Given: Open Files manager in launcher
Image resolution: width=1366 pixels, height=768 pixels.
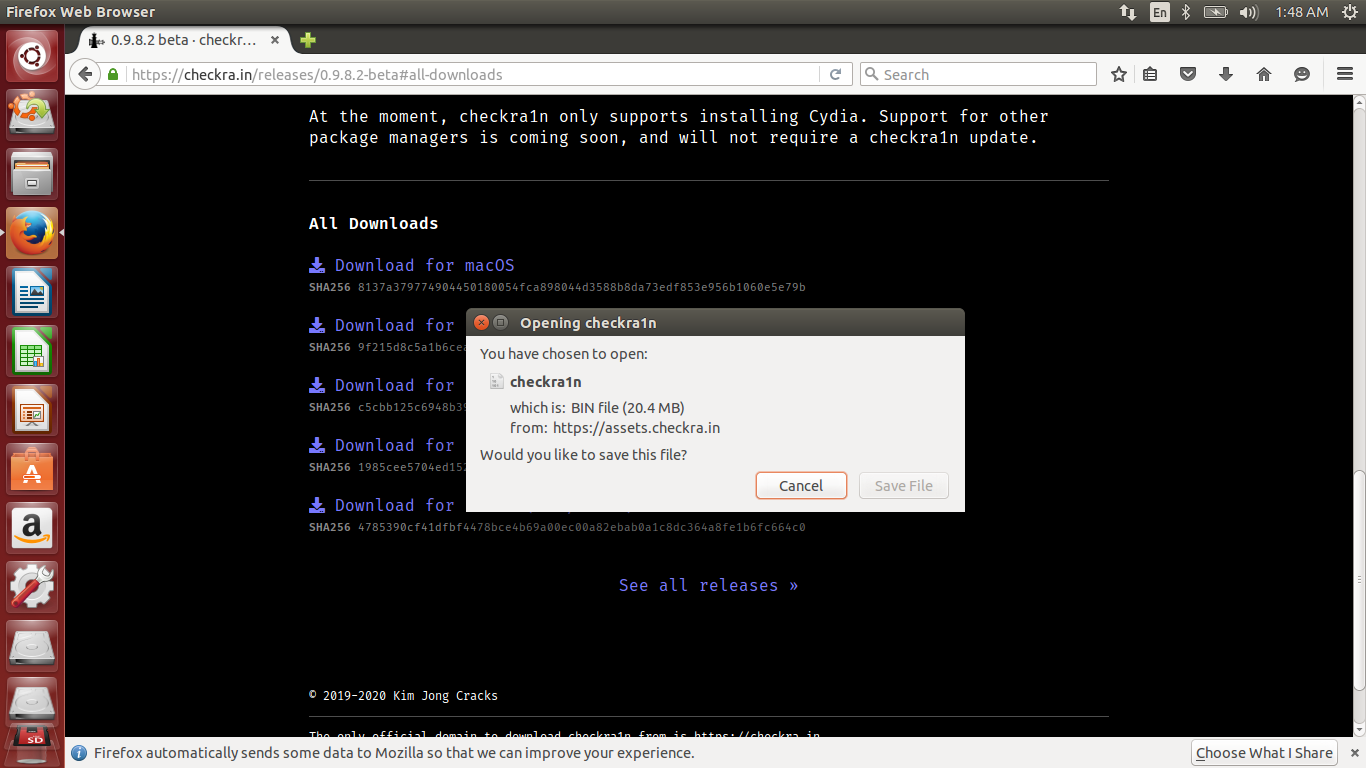Looking at the screenshot, I should coord(33,174).
